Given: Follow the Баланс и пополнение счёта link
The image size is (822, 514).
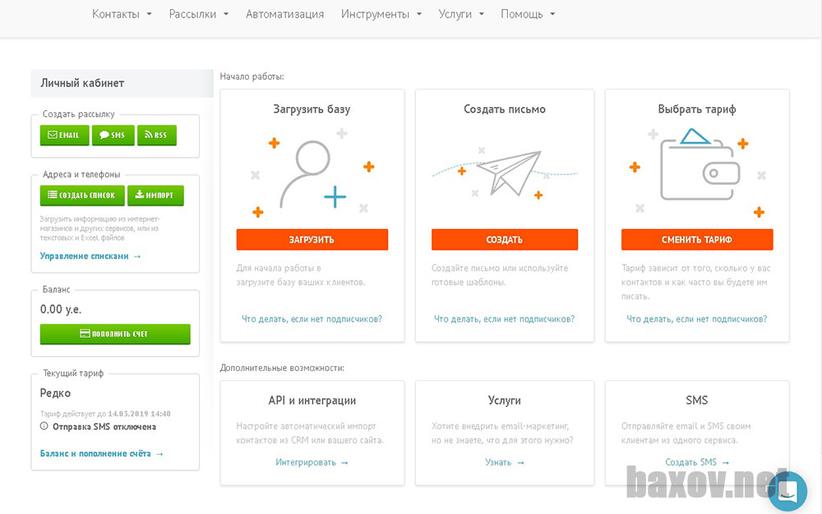Looking at the screenshot, I should [x=102, y=454].
